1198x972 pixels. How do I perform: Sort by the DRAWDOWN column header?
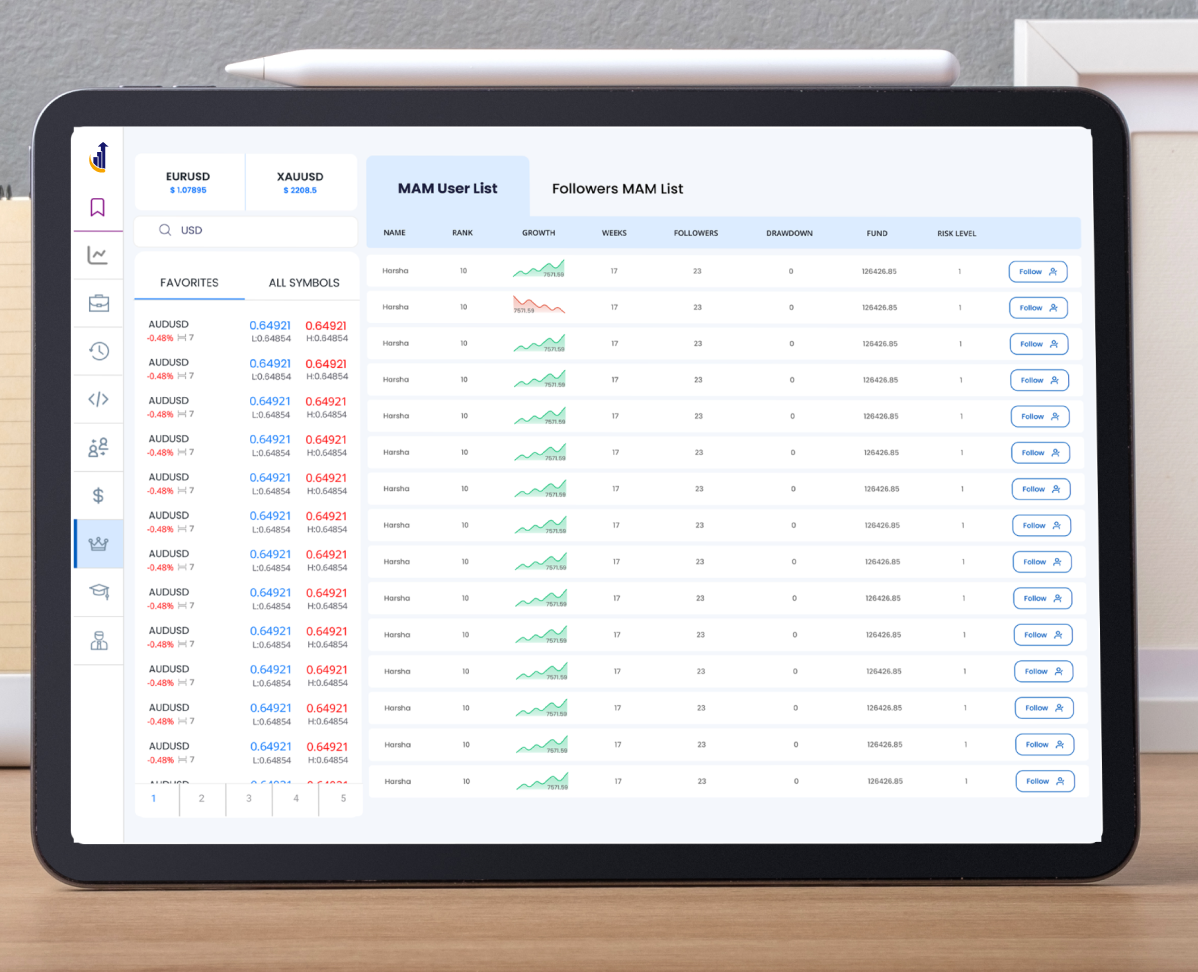789,233
